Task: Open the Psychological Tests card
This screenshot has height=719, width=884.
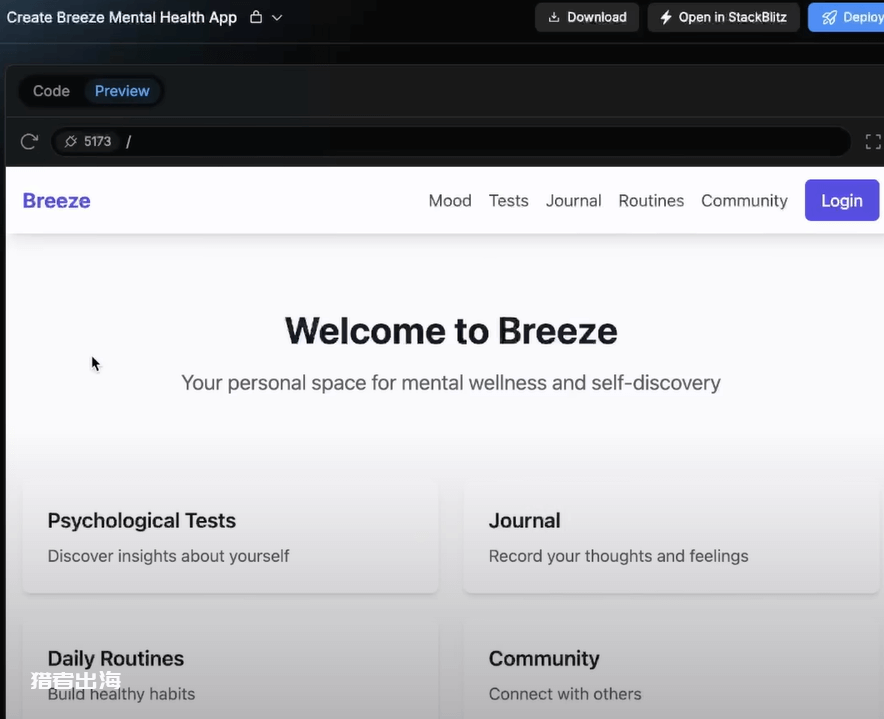Action: tap(230, 537)
